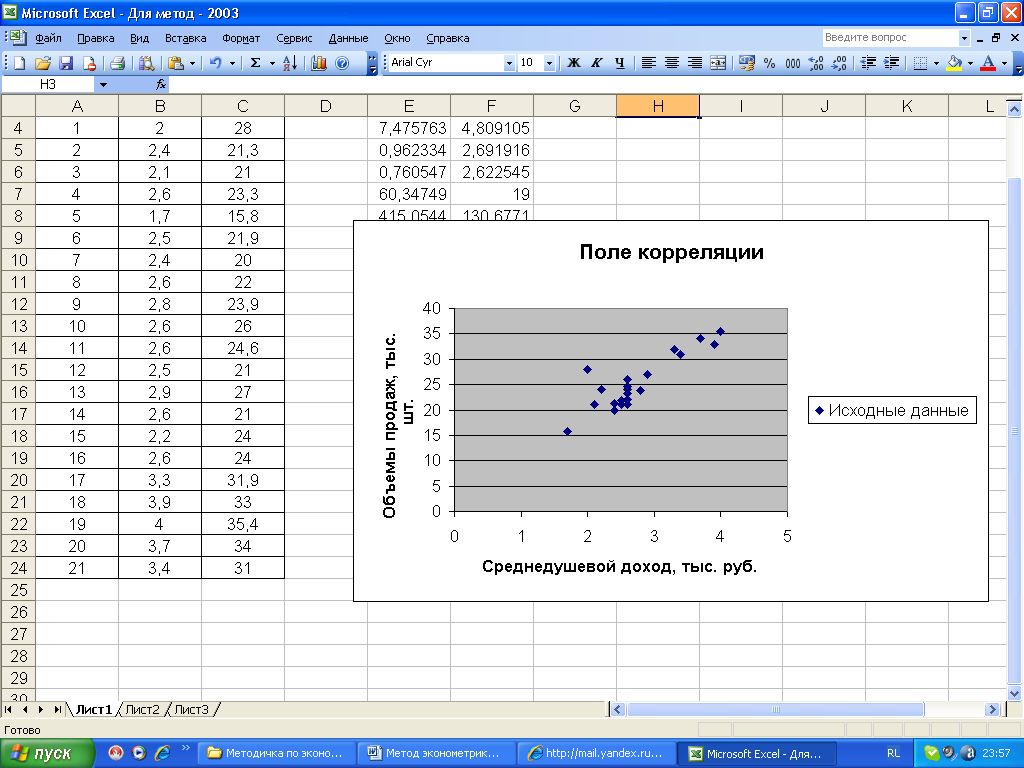The image size is (1024, 768).
Task: Click the H3 Name Box field
Action: coord(48,84)
